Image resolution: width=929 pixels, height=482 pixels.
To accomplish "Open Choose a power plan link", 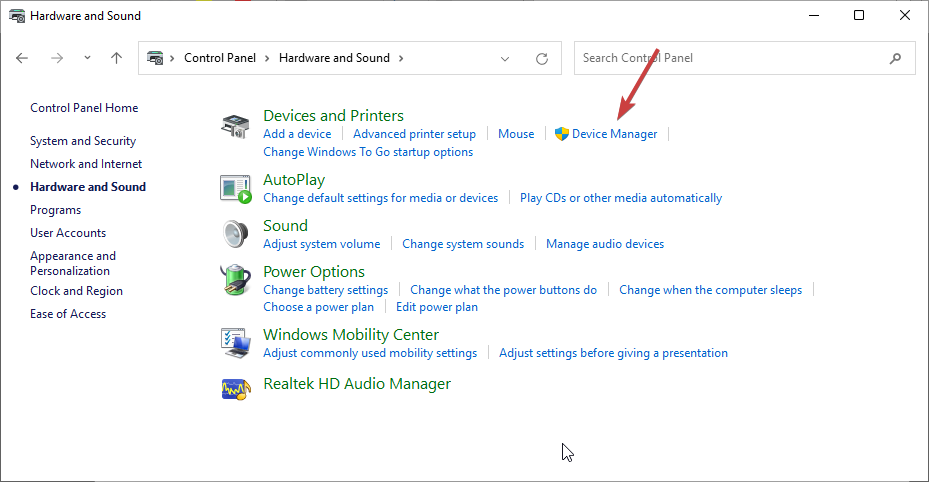I will (318, 307).
